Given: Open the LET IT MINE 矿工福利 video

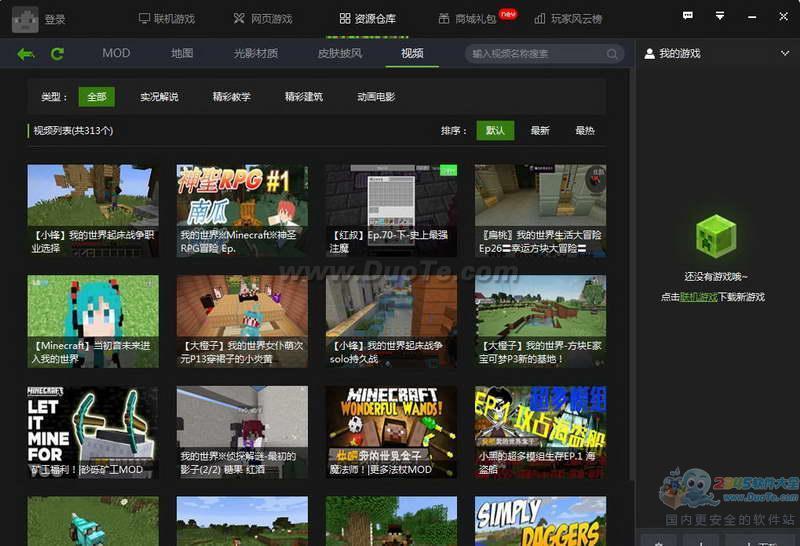Looking at the screenshot, I should point(93,432).
